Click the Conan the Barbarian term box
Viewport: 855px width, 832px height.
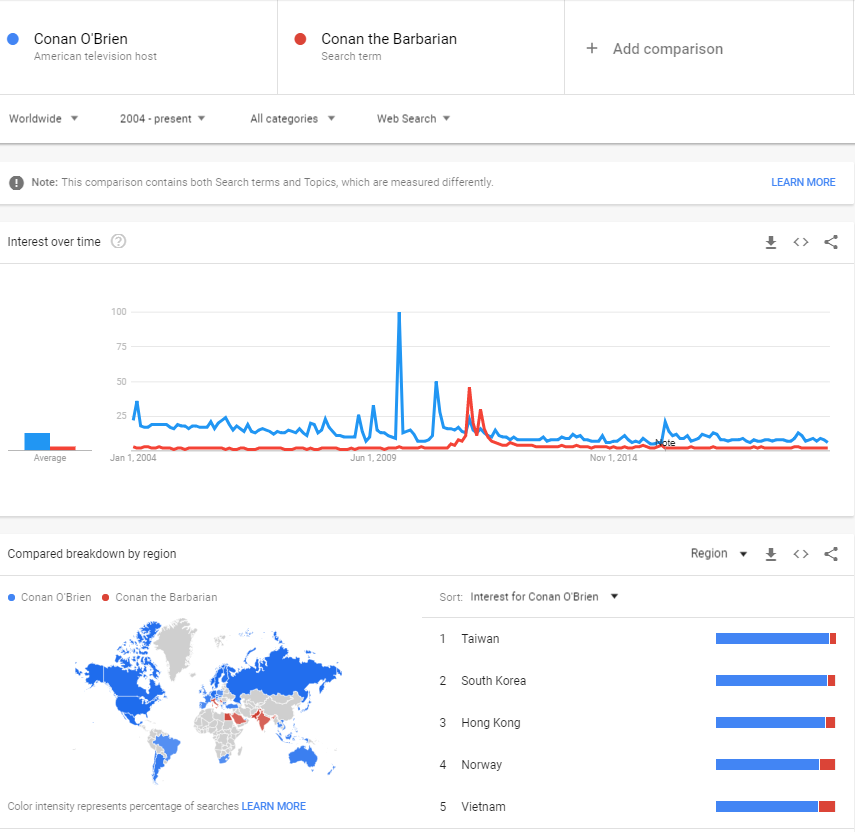[389, 39]
